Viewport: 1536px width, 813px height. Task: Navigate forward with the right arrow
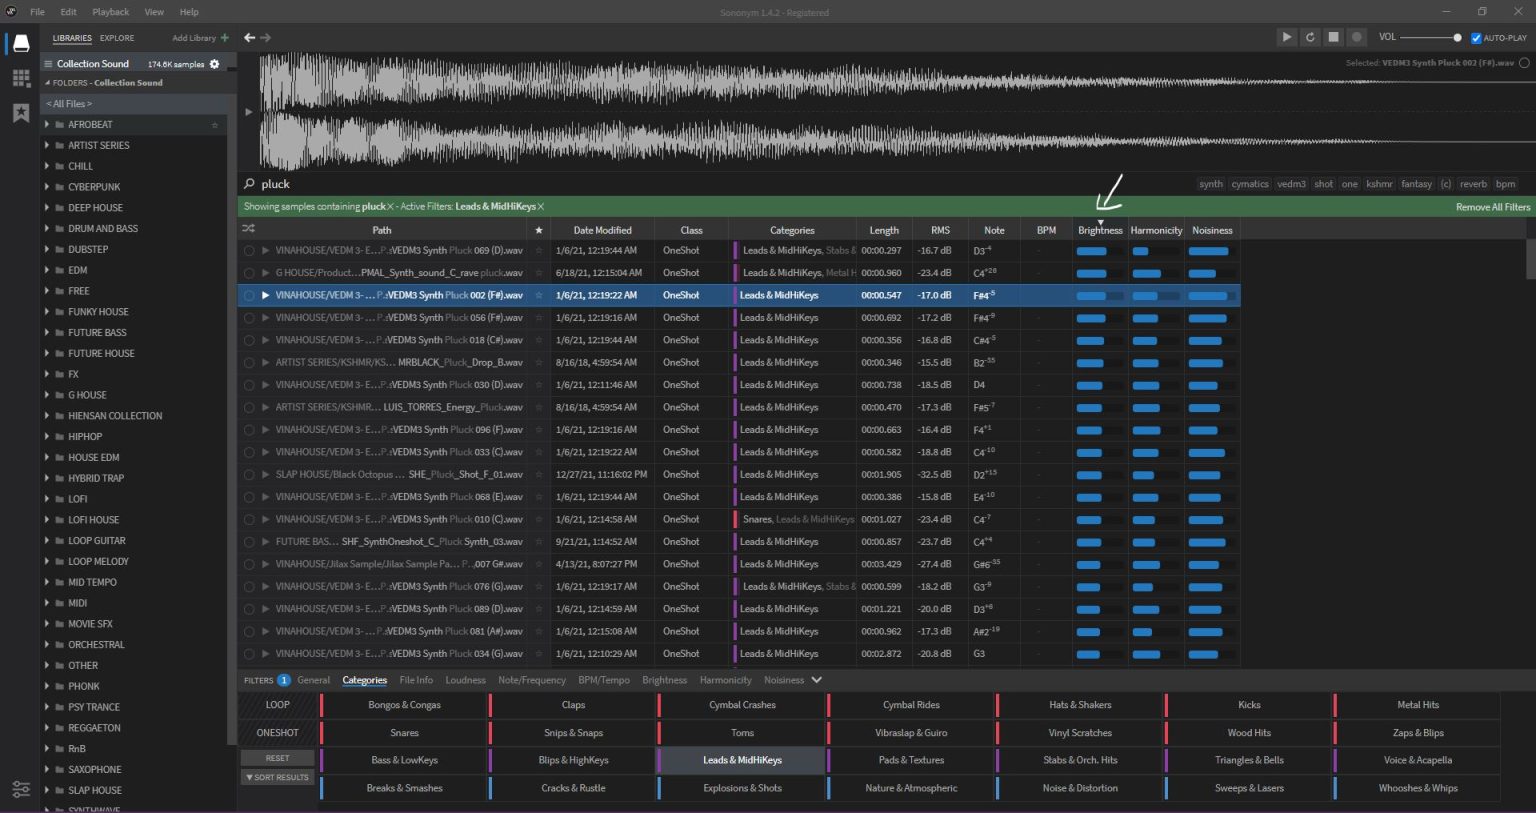pos(266,38)
